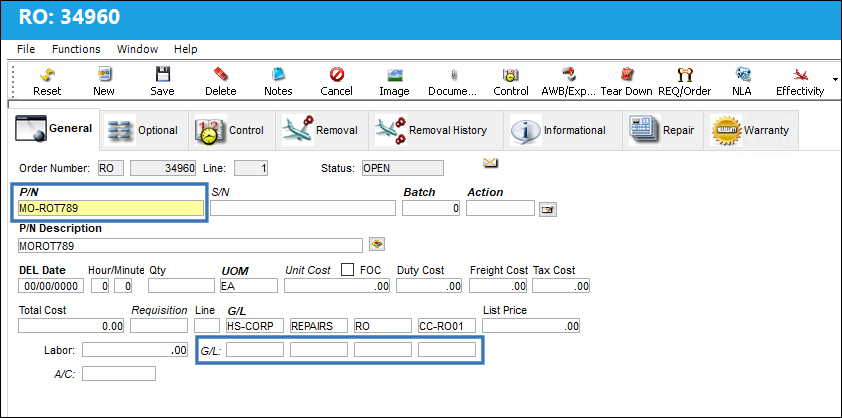Viewport: 842px width, 418px height.
Task: Click the Tax Cost field
Action: (x=561, y=286)
